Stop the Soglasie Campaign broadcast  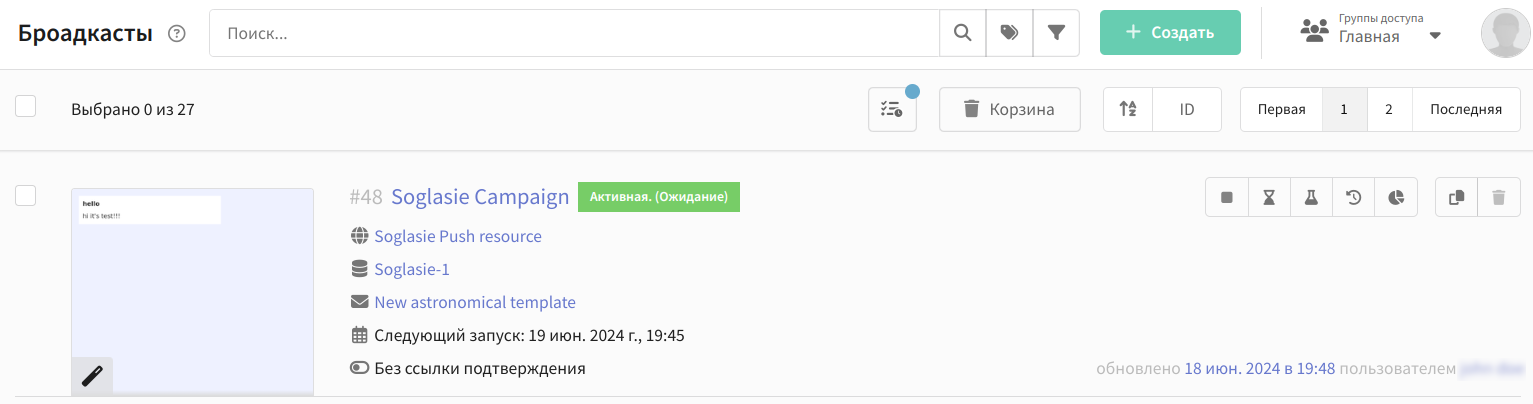coord(1227,198)
